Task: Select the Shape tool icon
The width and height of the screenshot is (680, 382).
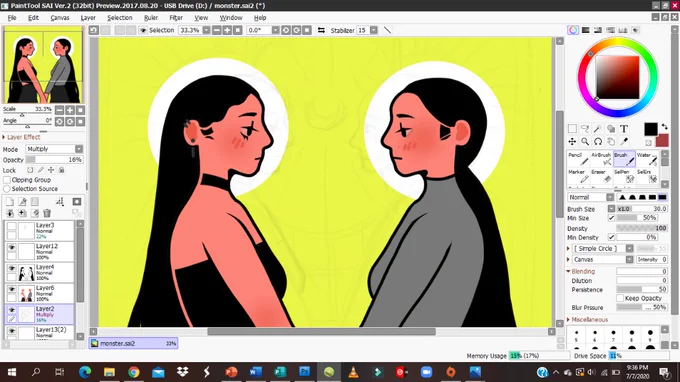Action: point(611,129)
